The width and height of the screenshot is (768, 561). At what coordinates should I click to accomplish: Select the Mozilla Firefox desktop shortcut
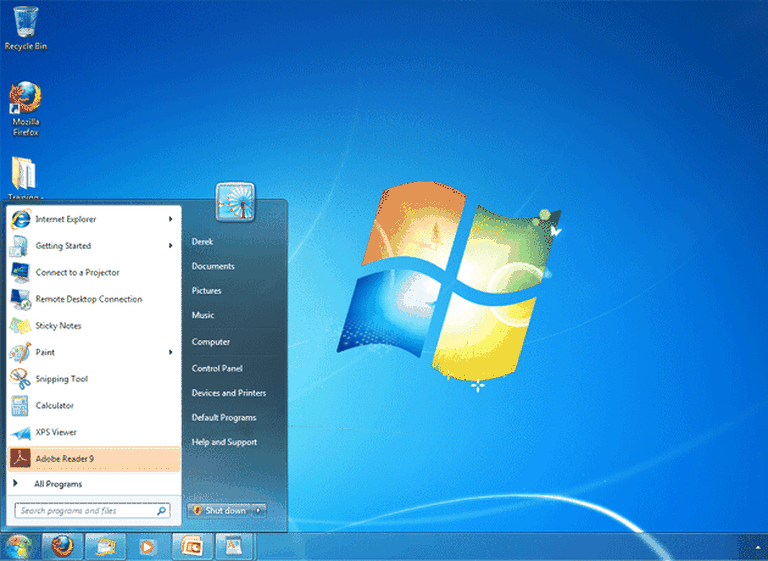pyautogui.click(x=25, y=109)
